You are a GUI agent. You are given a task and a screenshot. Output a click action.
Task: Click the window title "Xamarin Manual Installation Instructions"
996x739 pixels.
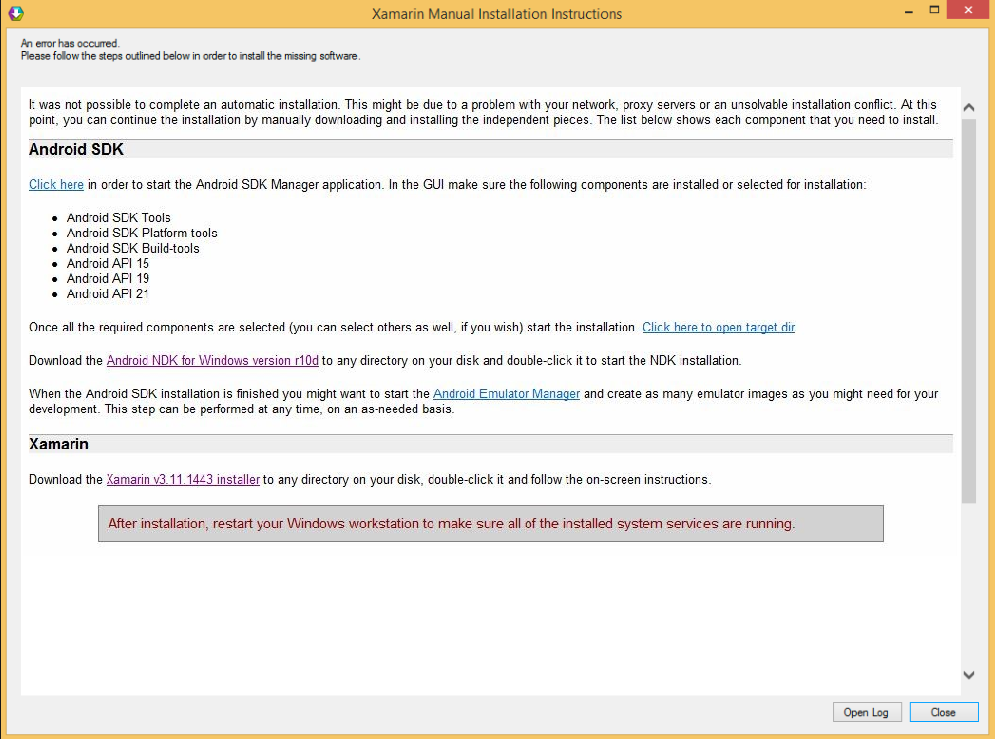point(497,13)
